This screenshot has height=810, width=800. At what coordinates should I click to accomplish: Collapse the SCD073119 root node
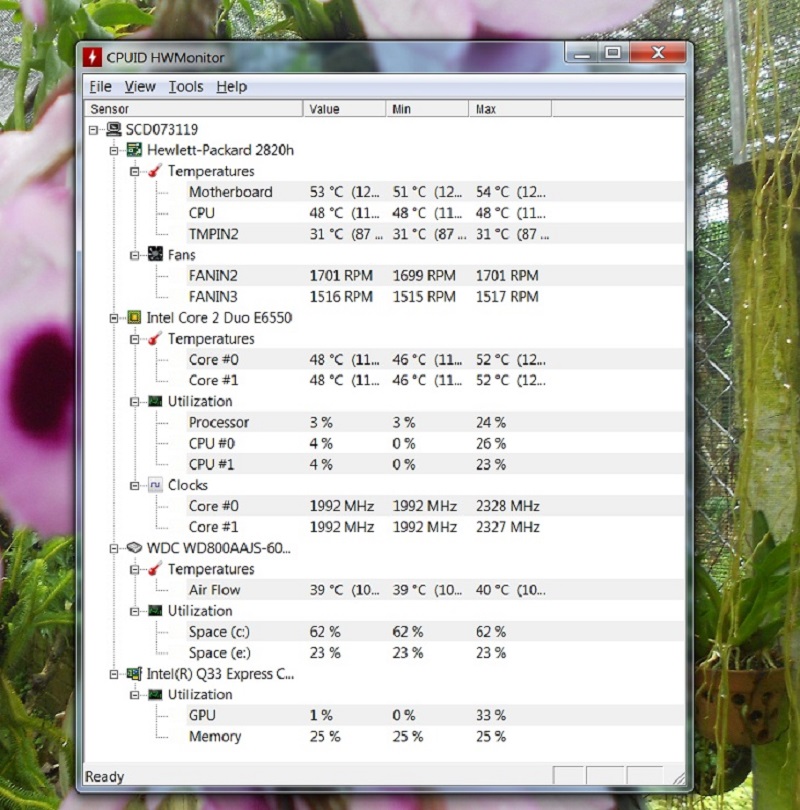(x=93, y=130)
